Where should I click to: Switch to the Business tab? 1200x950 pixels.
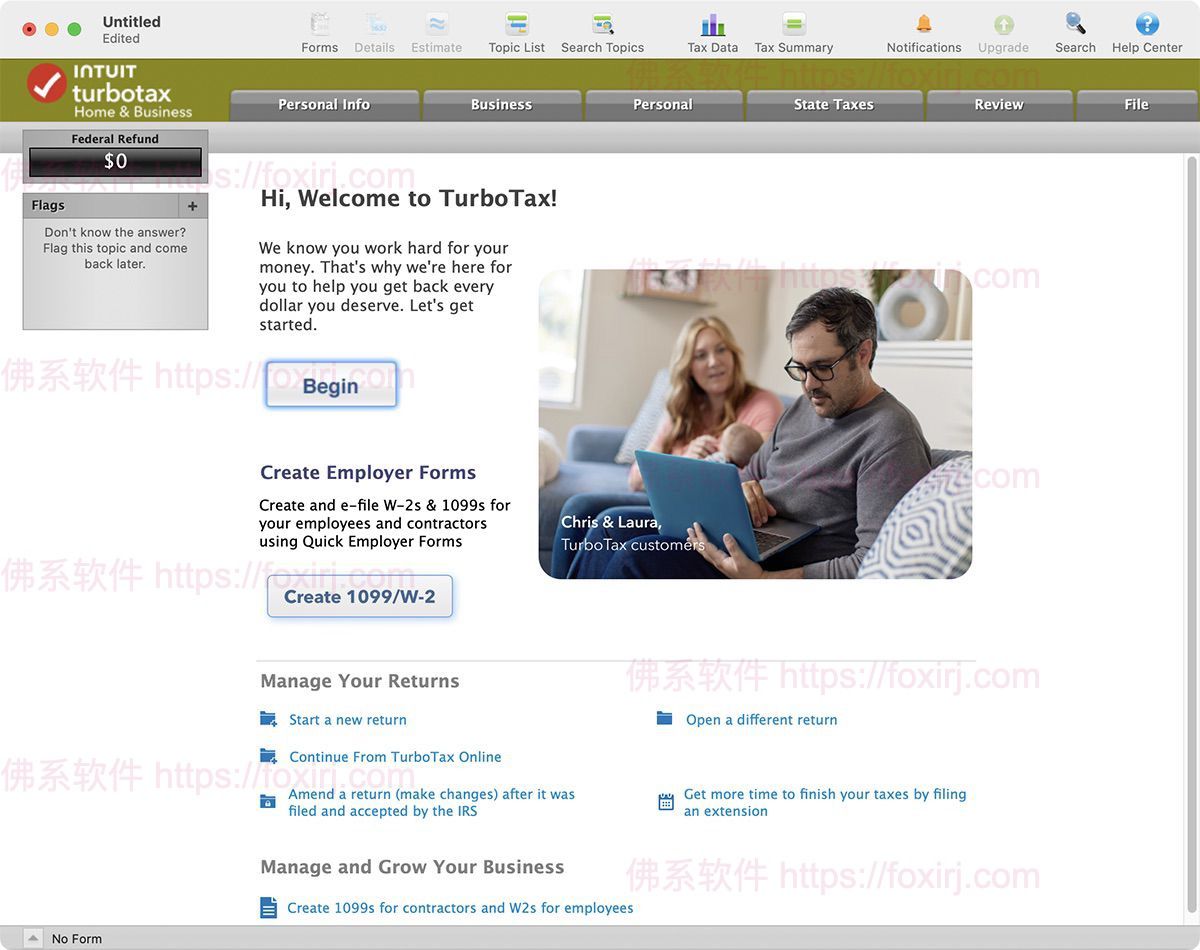pos(501,104)
